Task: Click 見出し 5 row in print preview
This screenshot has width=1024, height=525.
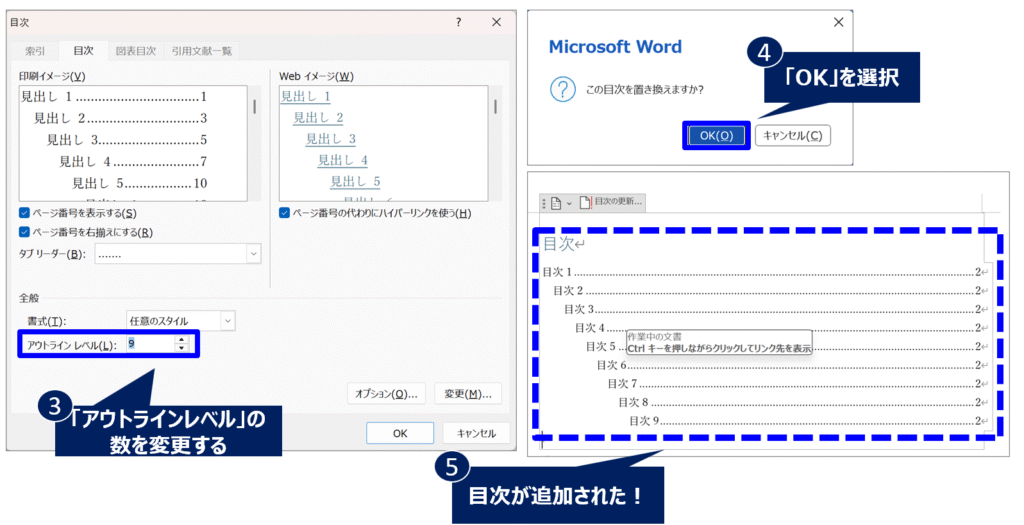Action: tap(140, 183)
